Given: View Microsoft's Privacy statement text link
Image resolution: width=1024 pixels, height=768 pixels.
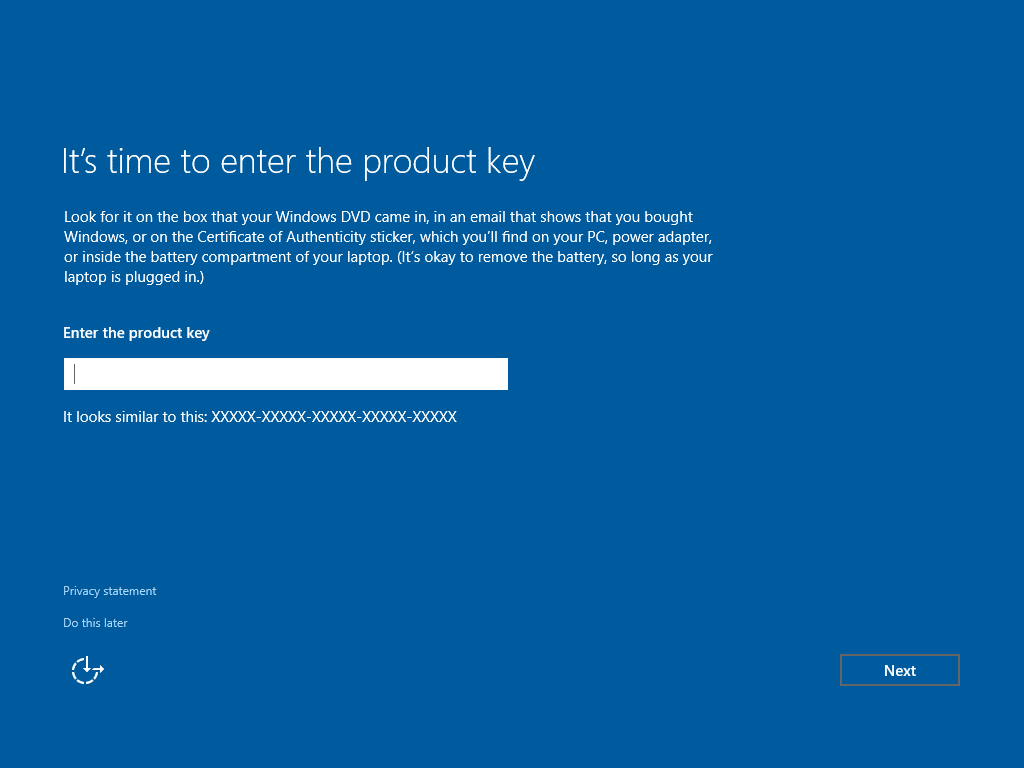Looking at the screenshot, I should (109, 591).
